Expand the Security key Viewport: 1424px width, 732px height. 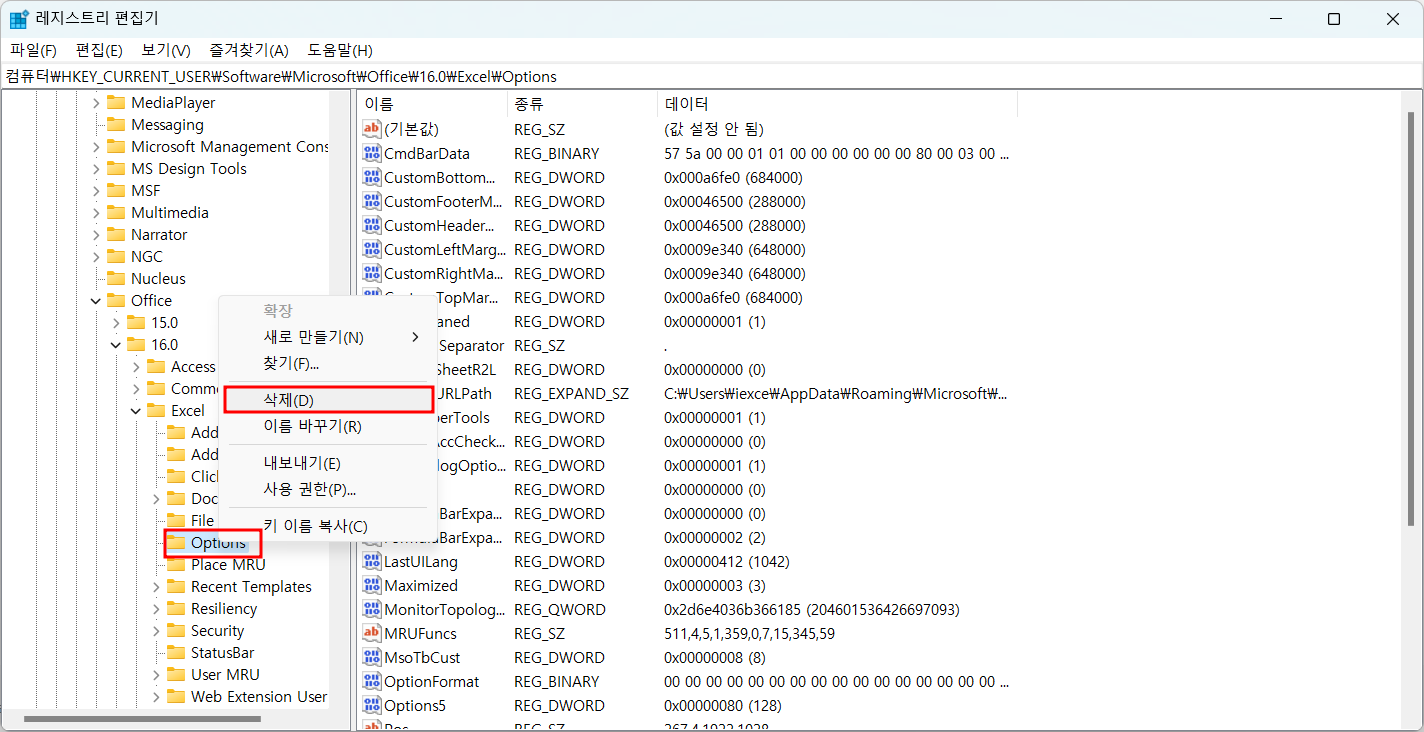[156, 631]
